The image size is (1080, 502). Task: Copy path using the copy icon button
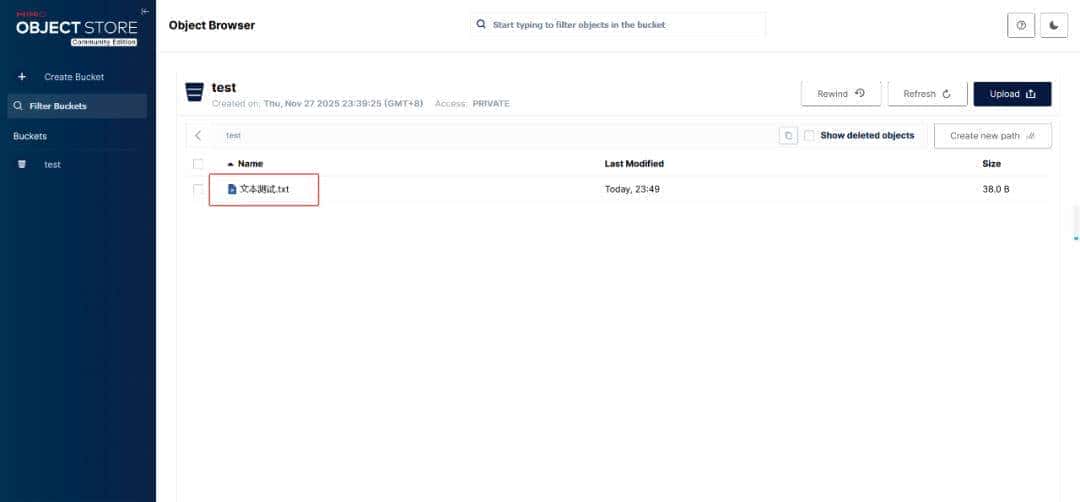pyautogui.click(x=788, y=136)
